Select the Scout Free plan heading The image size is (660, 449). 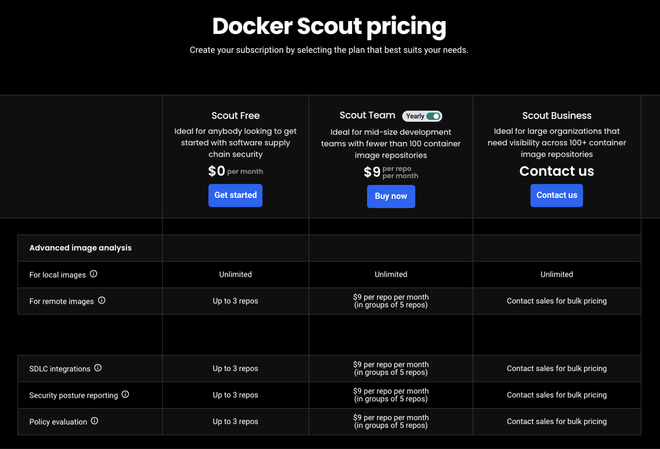coord(236,116)
